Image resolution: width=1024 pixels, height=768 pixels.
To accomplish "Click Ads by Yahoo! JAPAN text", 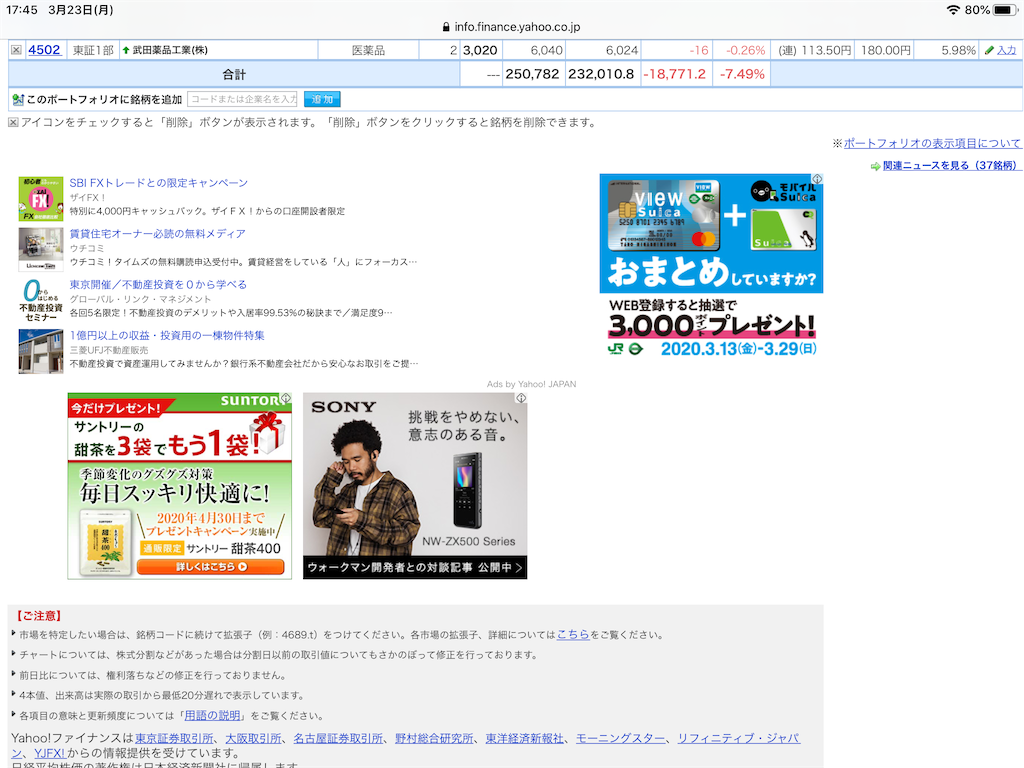I will [x=532, y=384].
